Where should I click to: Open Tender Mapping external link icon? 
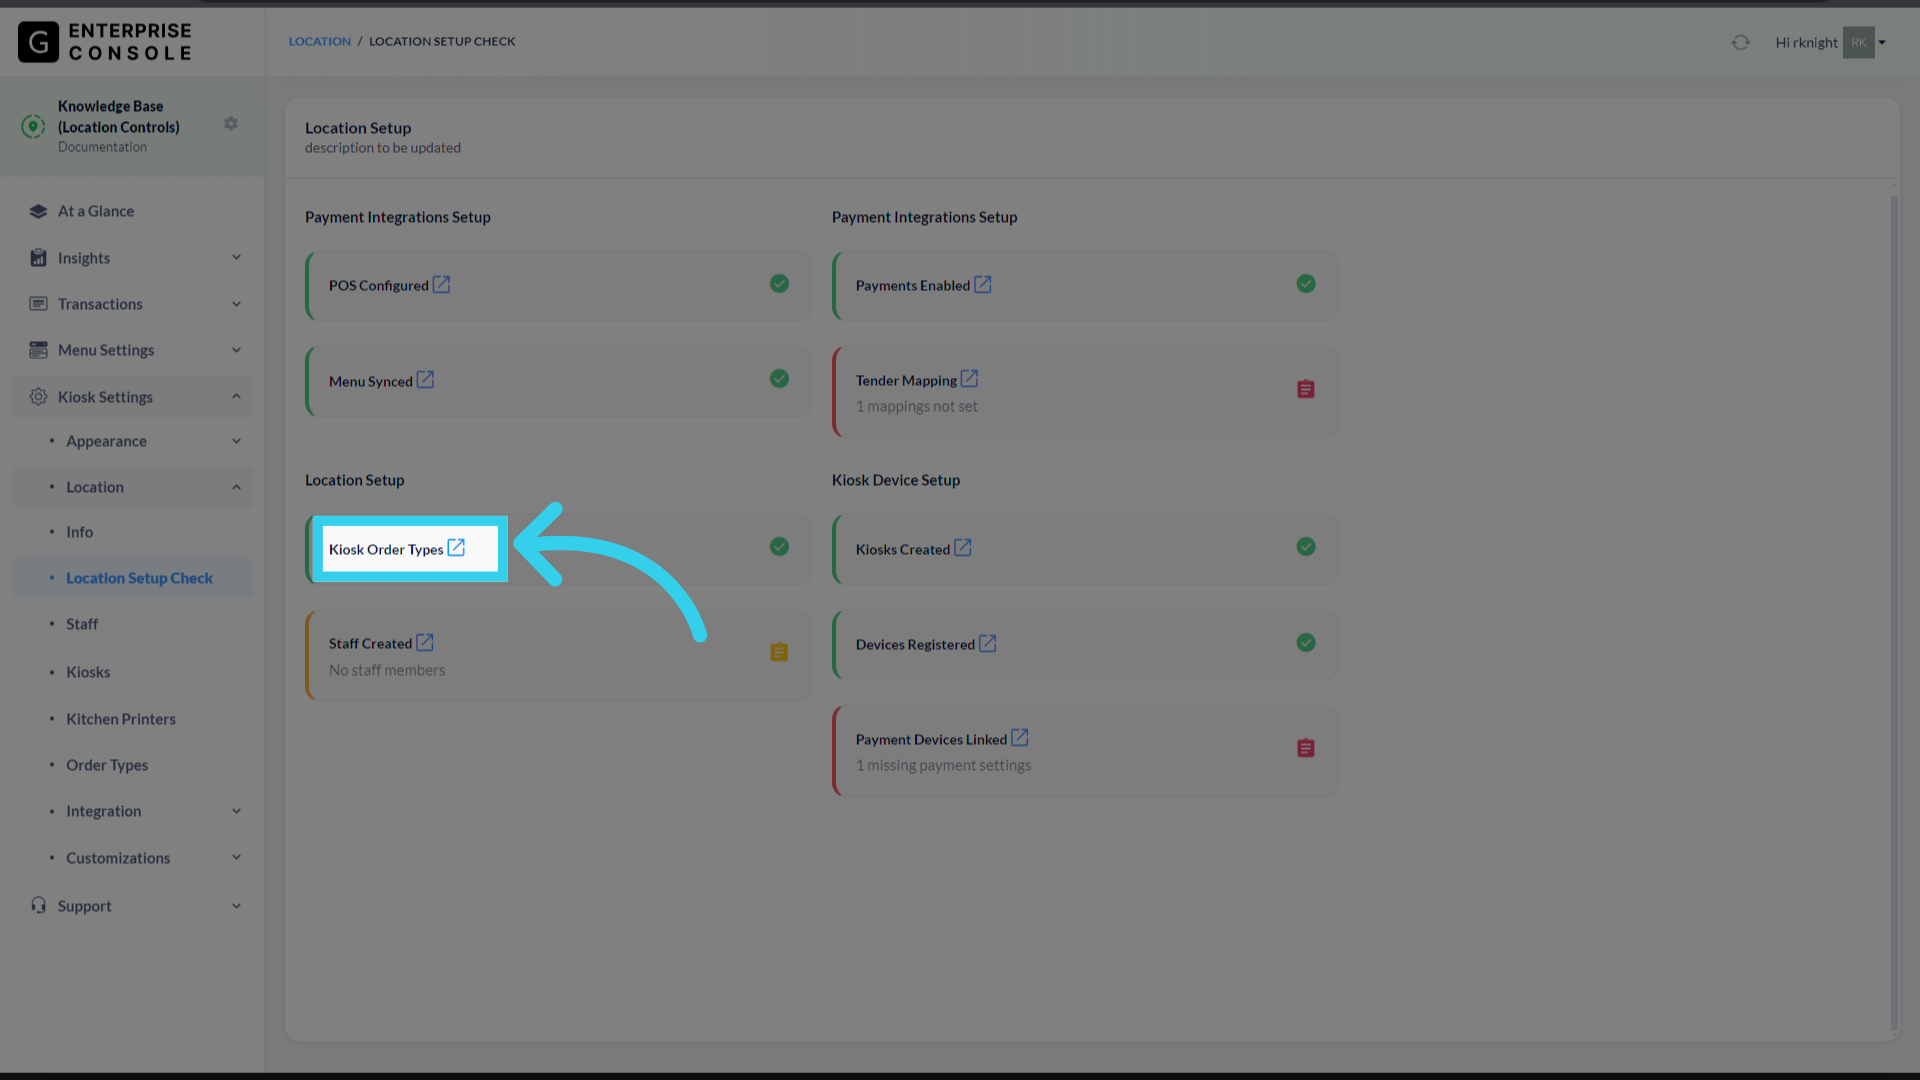pyautogui.click(x=969, y=379)
